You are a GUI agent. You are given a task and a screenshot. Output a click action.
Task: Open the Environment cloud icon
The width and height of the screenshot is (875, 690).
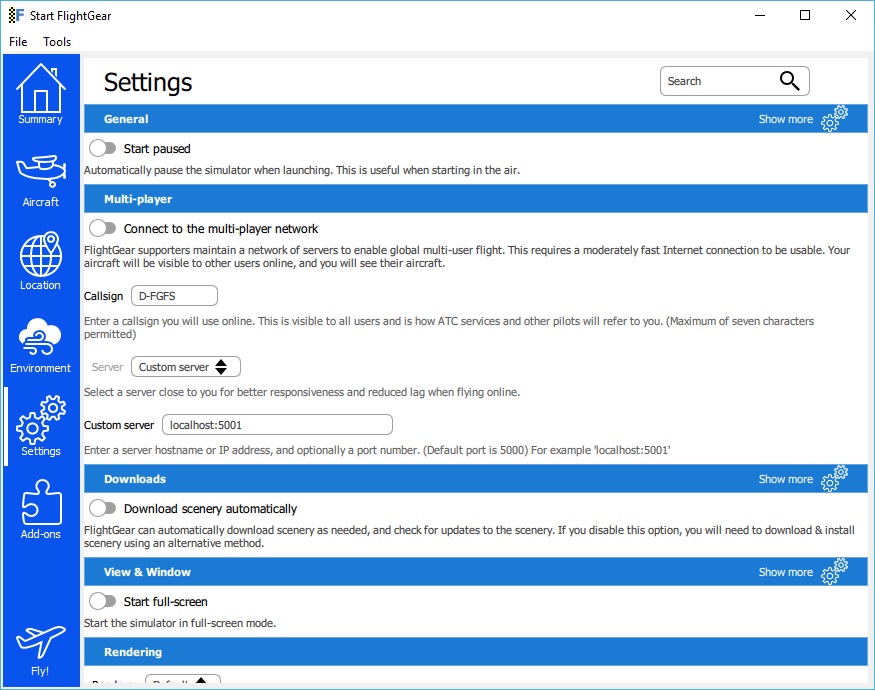[x=40, y=337]
